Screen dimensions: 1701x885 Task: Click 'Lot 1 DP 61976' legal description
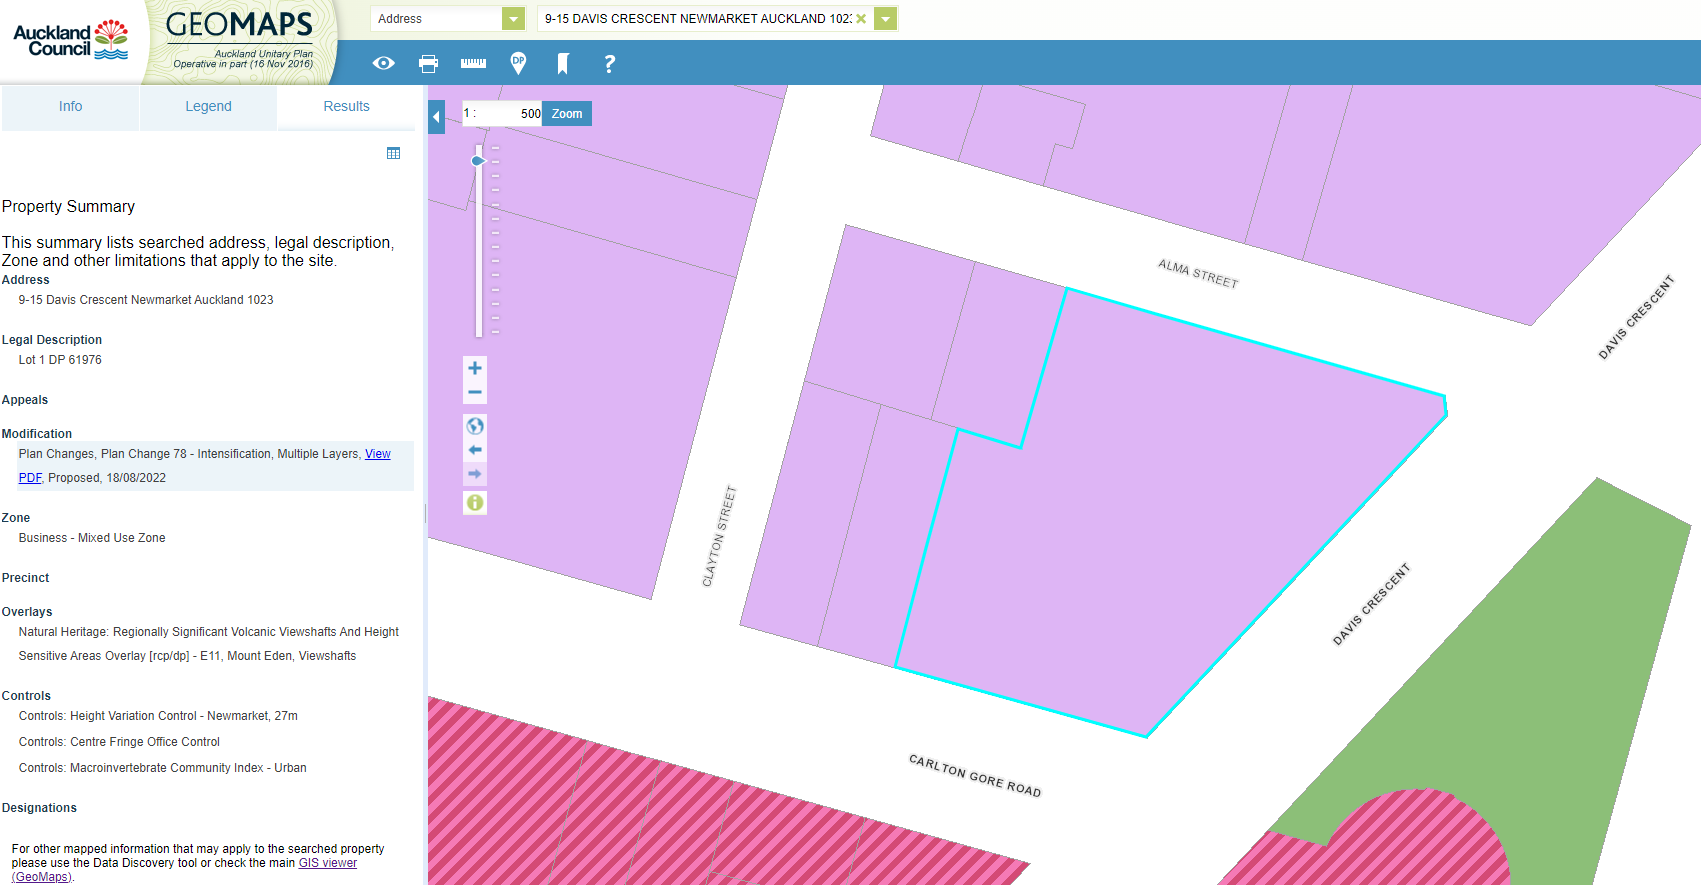coord(60,360)
